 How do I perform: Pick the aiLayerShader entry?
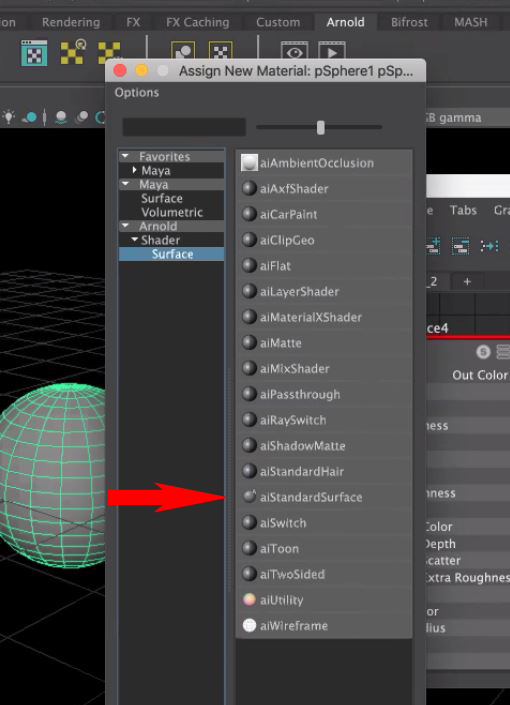(x=324, y=291)
